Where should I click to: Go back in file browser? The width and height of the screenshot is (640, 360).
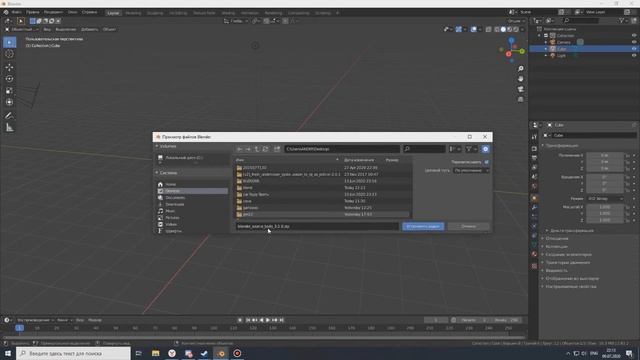tap(240, 149)
